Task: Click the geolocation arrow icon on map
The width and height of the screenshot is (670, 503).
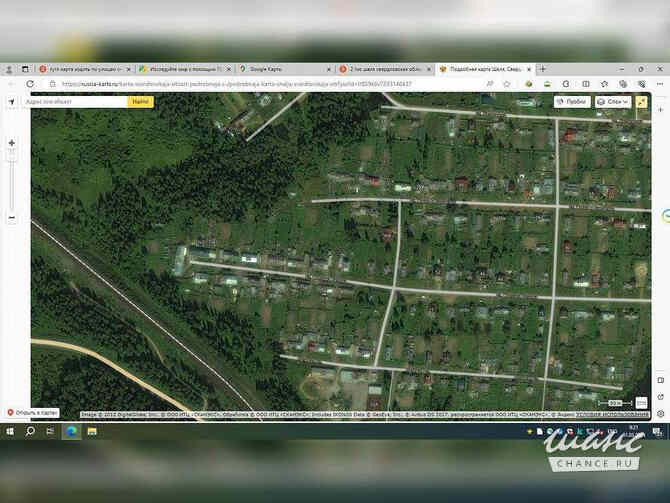Action: (12, 102)
